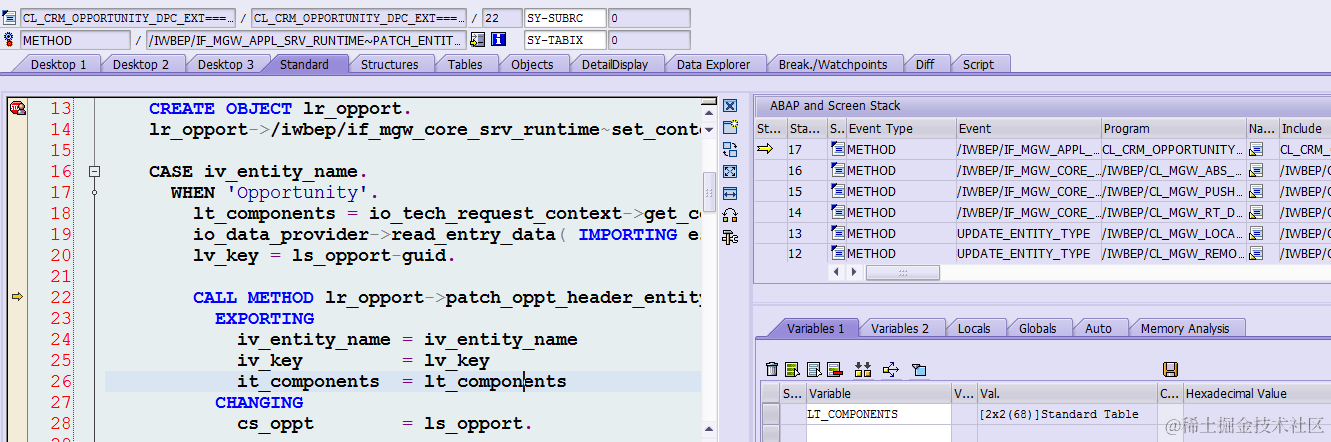The width and height of the screenshot is (1331, 442).
Task: Click the source program icon beside CL_CRM_OPPORTUNITY field
Action: click(10, 18)
